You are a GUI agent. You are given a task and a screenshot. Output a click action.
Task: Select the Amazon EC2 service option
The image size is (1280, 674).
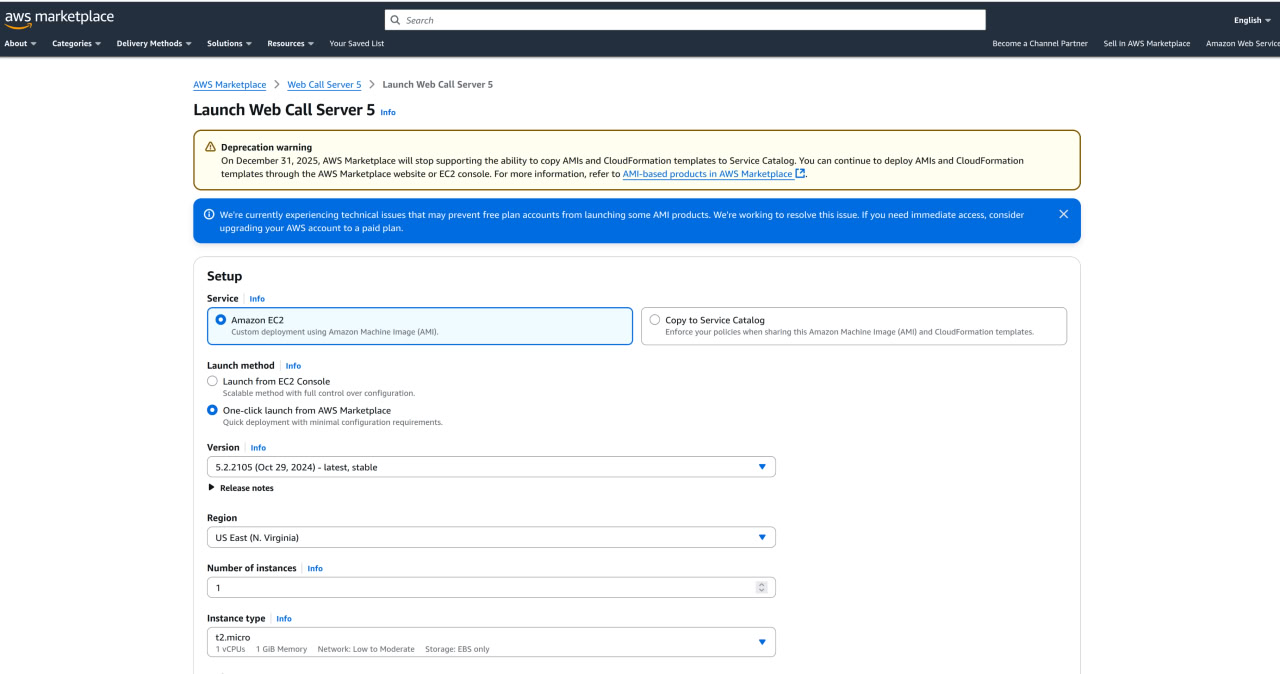pos(420,326)
